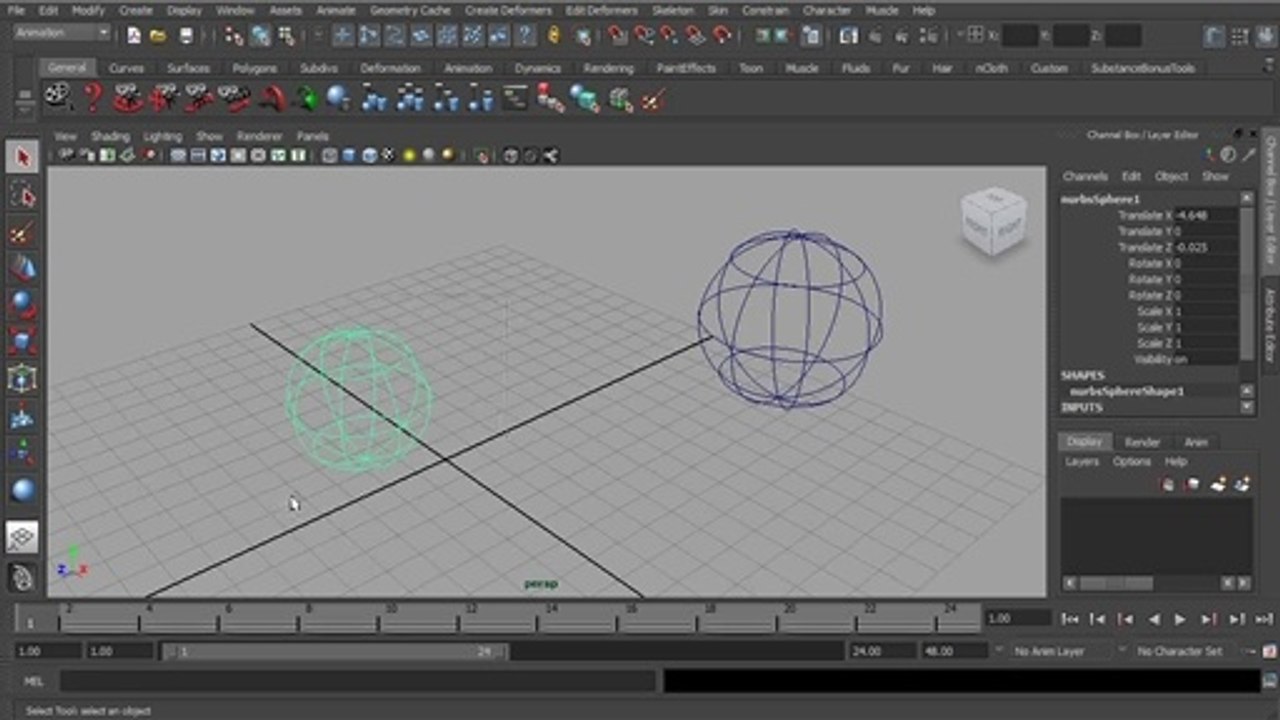Viewport: 1280px width, 720px height.
Task: Open the Layers menu in Layer Editor
Action: 1082,462
